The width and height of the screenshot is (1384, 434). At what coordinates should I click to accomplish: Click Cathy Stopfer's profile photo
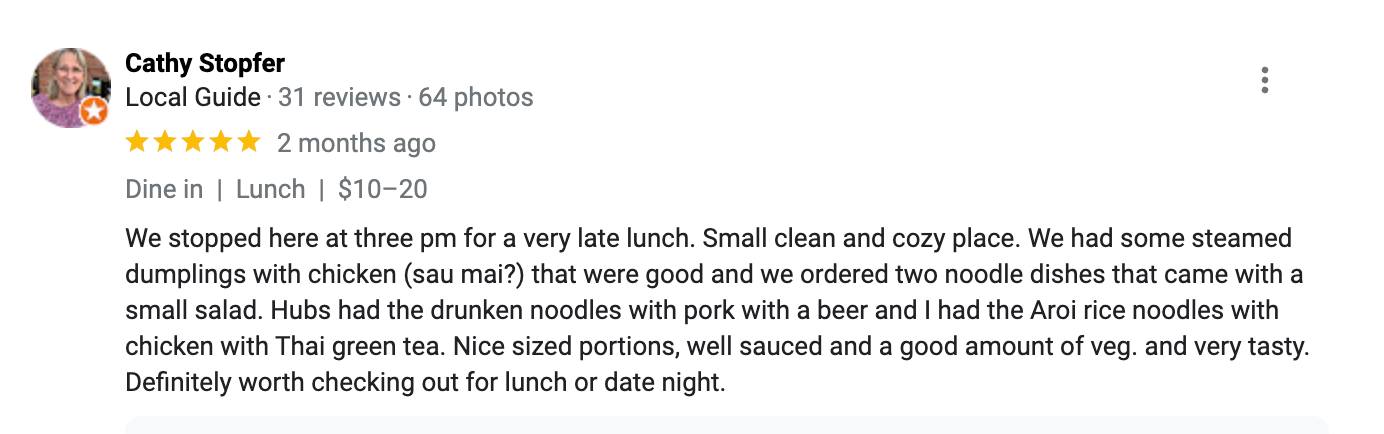(x=68, y=86)
